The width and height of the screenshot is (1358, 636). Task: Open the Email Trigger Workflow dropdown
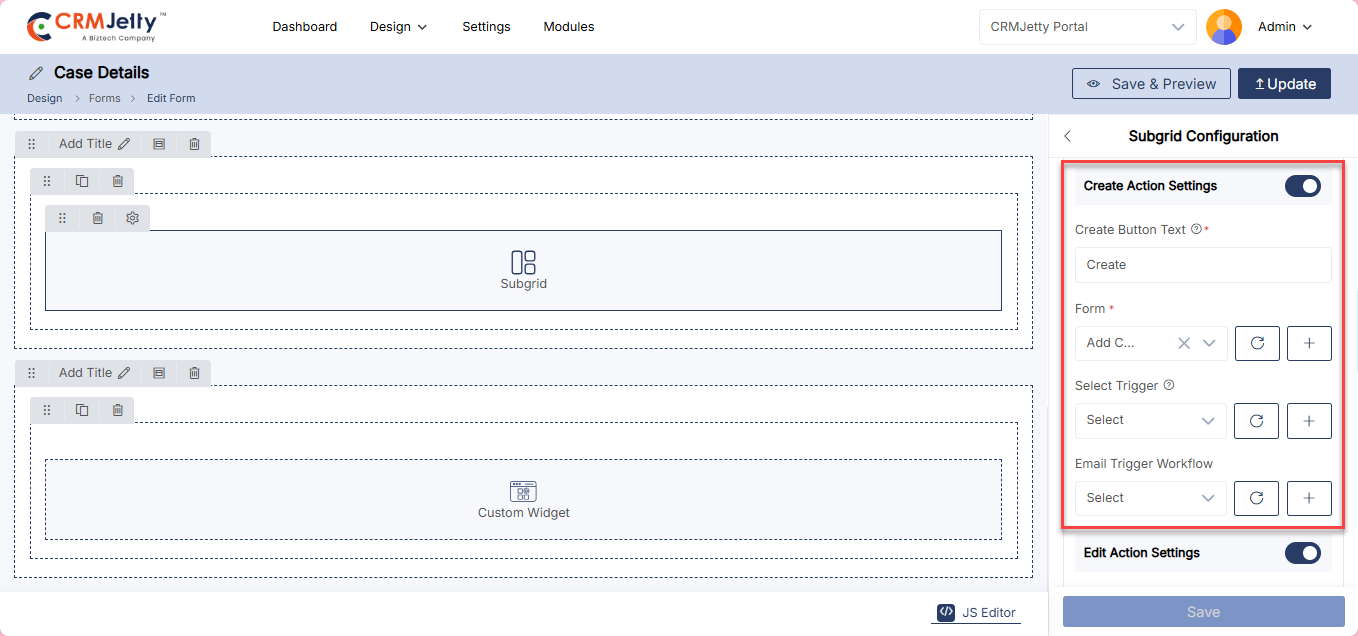pos(1150,498)
